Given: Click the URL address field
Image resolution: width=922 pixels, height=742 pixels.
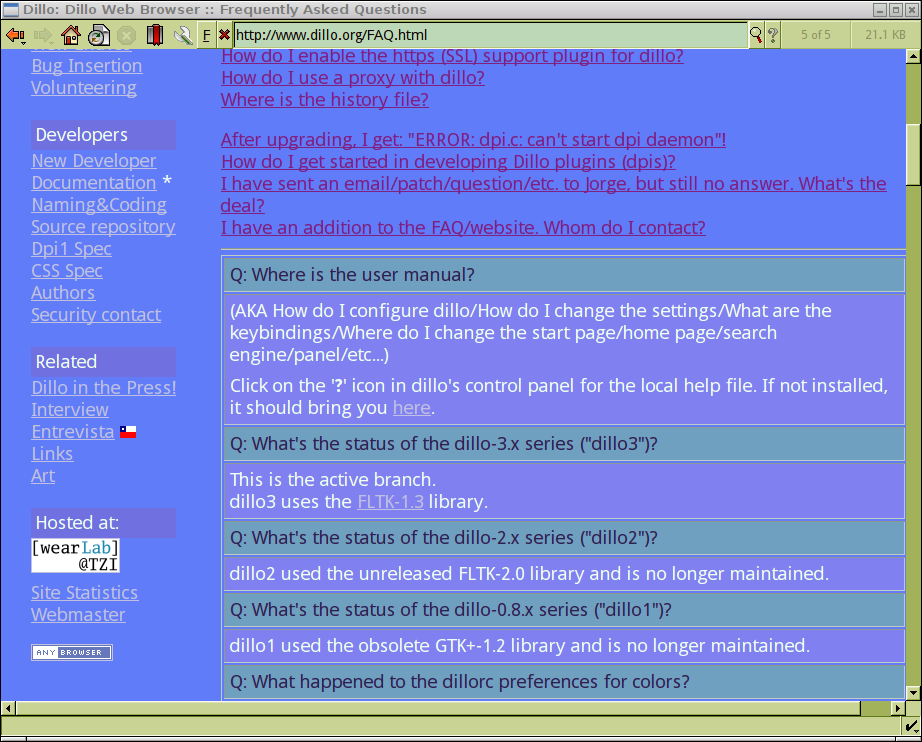Looking at the screenshot, I should pos(490,36).
